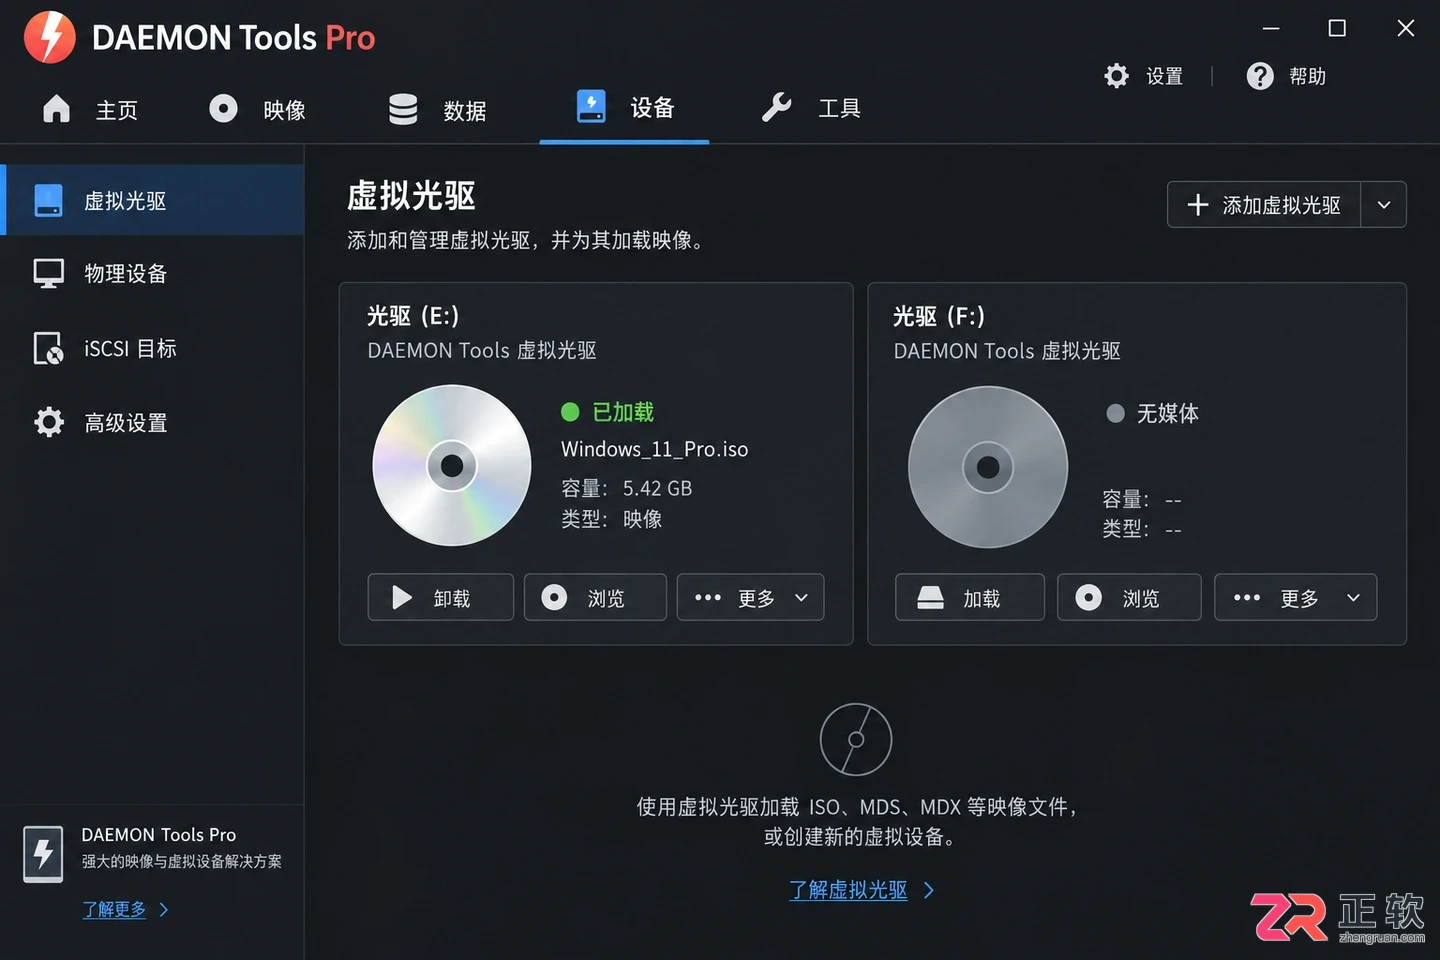1440x960 pixels.
Task: Click the chevron next to 了解虚拟光驱
Action: coord(929,890)
